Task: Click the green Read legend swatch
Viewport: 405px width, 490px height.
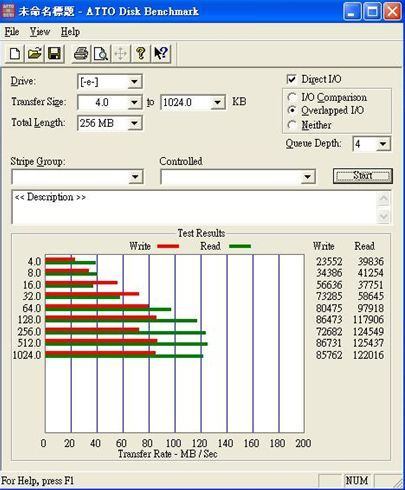Action: tap(240, 246)
